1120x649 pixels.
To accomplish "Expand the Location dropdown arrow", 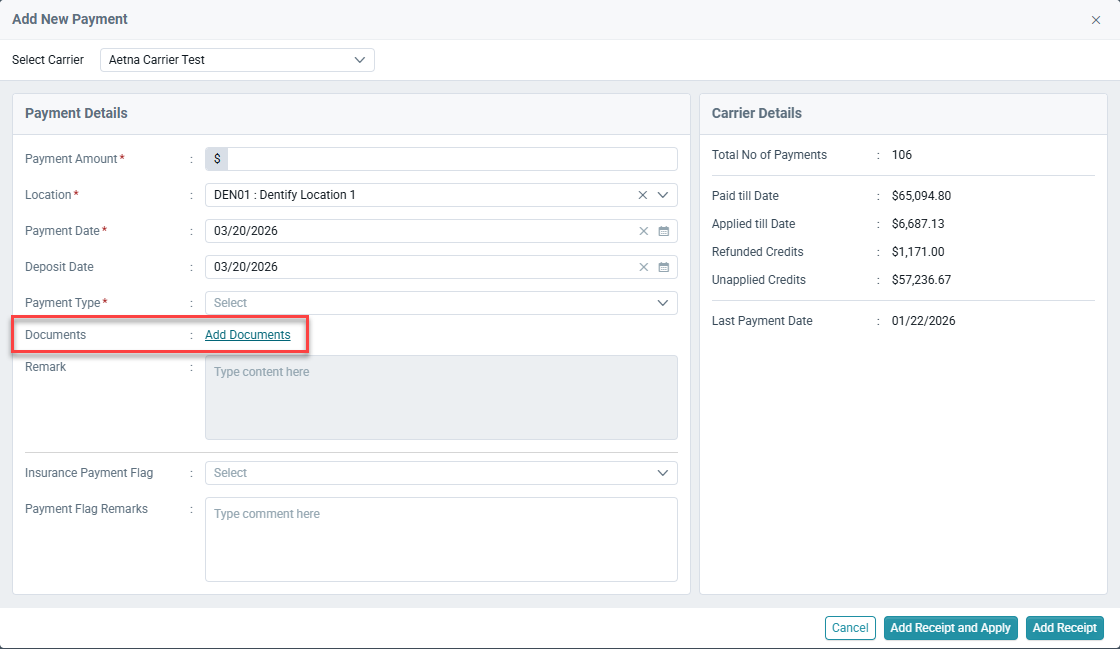I will [663, 195].
